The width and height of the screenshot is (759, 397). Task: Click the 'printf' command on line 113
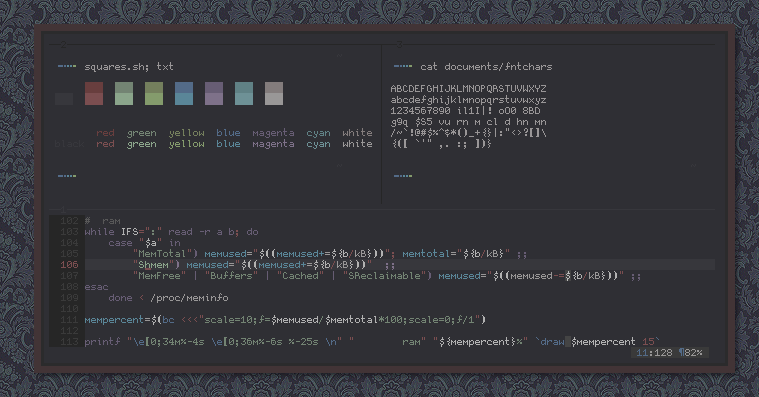point(102,342)
